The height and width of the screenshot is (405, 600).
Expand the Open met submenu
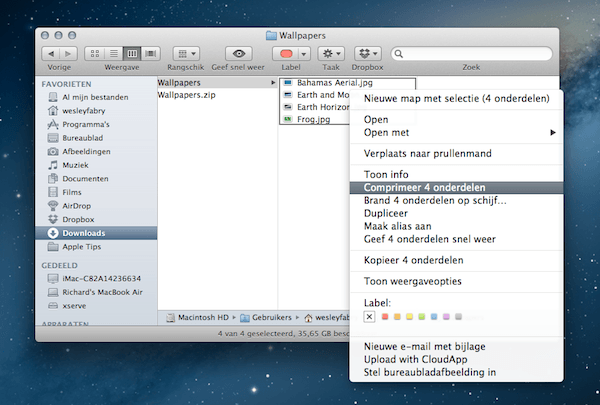click(x=457, y=132)
